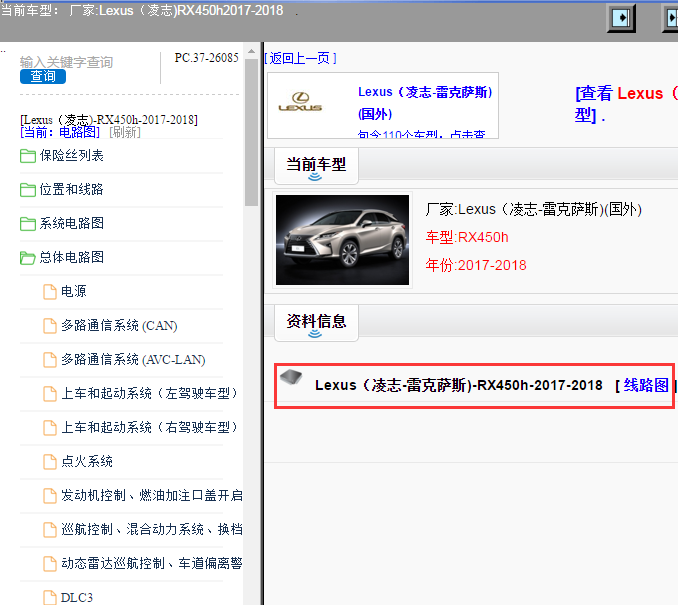678x605 pixels.
Task: Open 发动机控制、燃油加注口盖开启 document
Action: 152,496
